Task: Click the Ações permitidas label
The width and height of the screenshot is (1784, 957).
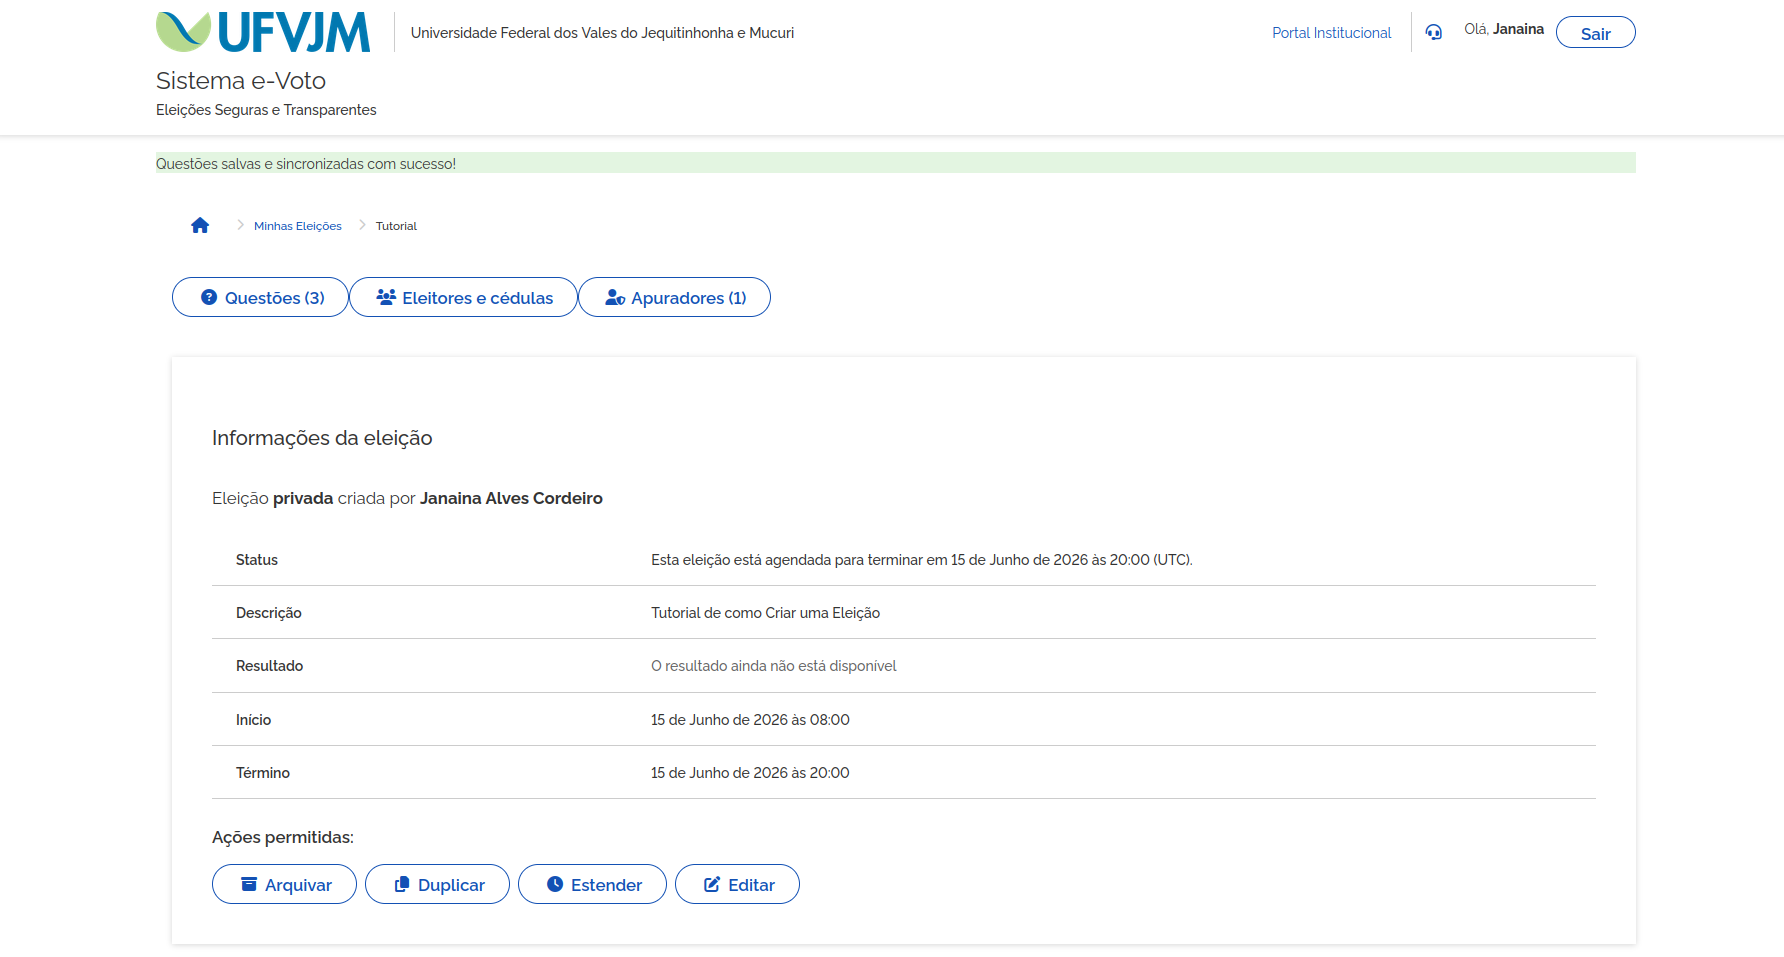Action: [x=283, y=837]
